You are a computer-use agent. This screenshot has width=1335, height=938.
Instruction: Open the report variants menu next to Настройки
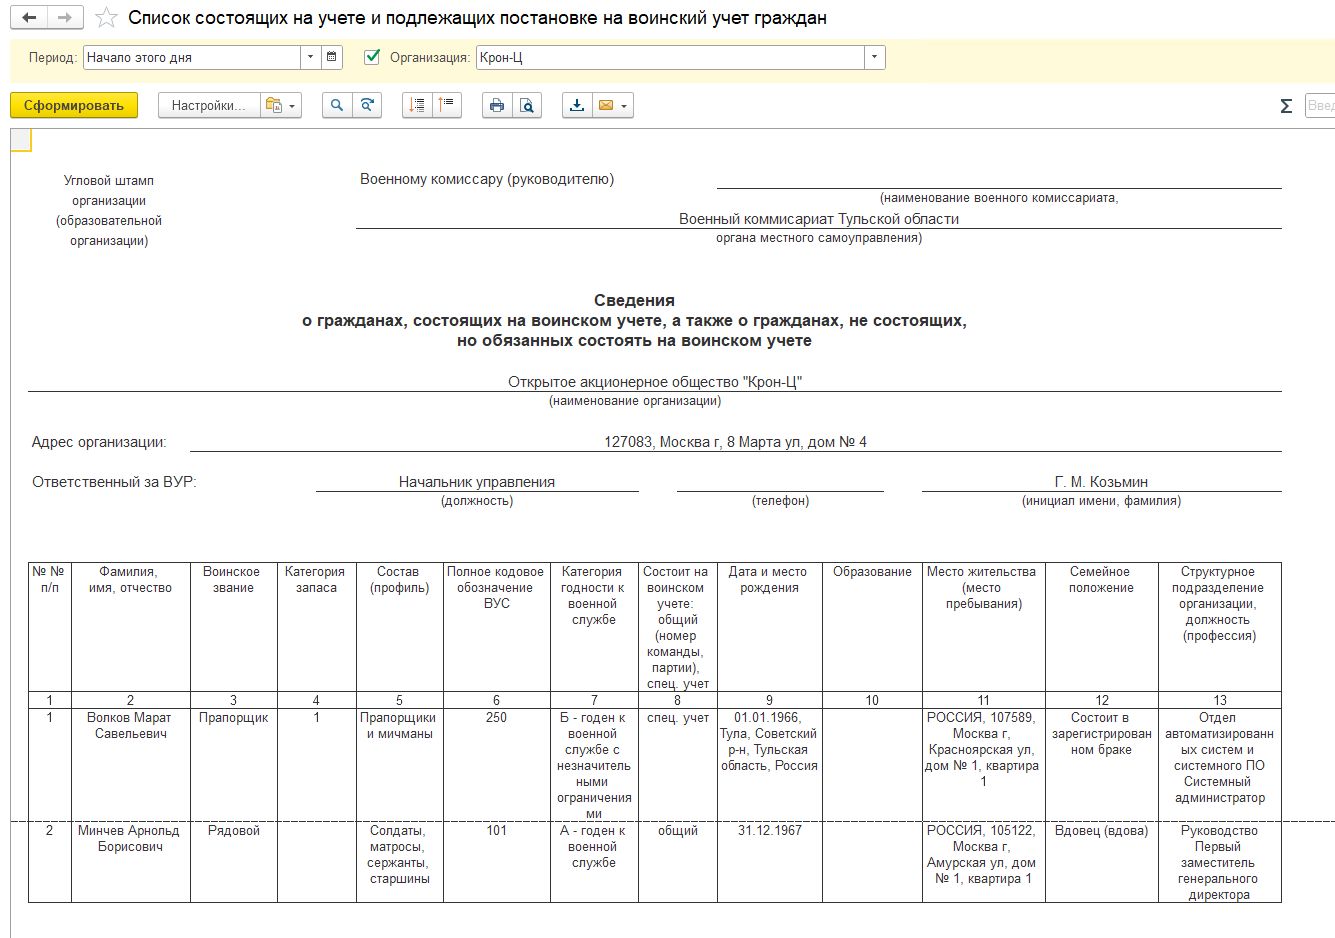tap(281, 105)
